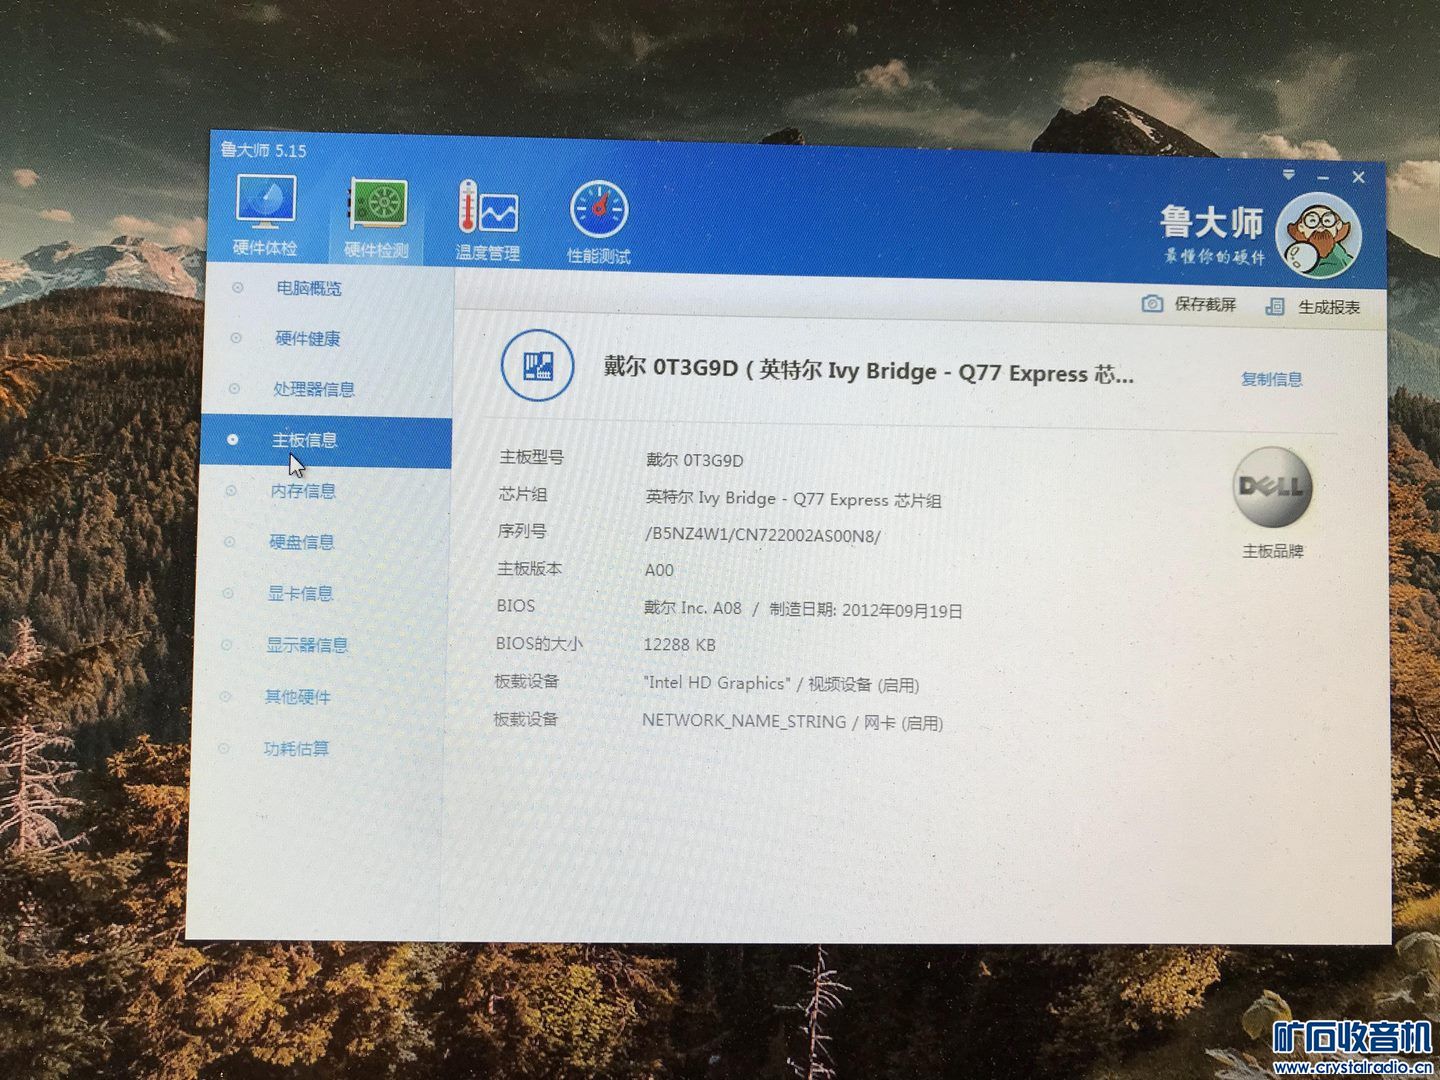Select 处理器信息 in the sidebar

coord(314,389)
